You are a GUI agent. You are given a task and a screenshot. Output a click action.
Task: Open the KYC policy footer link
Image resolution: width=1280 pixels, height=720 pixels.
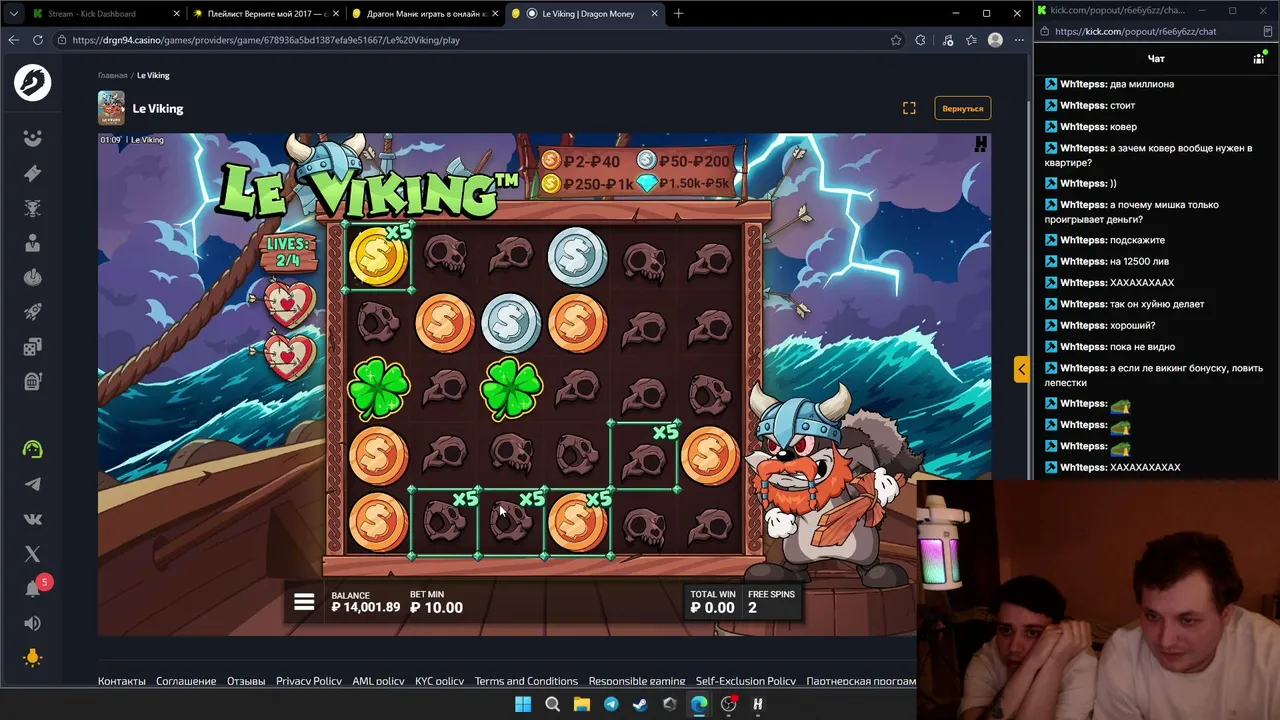tap(440, 681)
